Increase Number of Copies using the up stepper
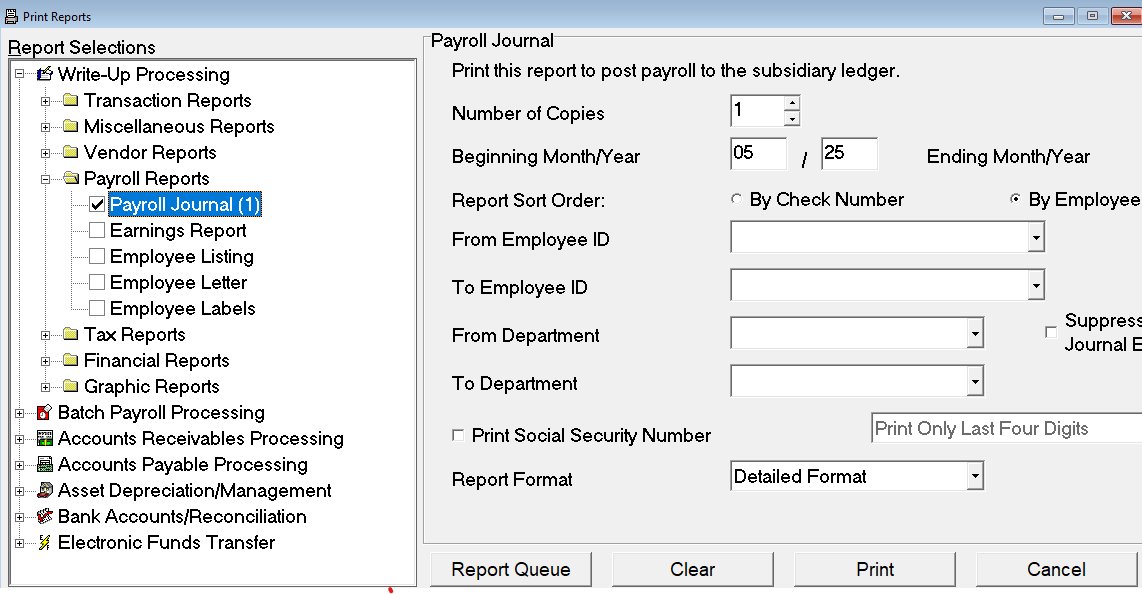 793,104
